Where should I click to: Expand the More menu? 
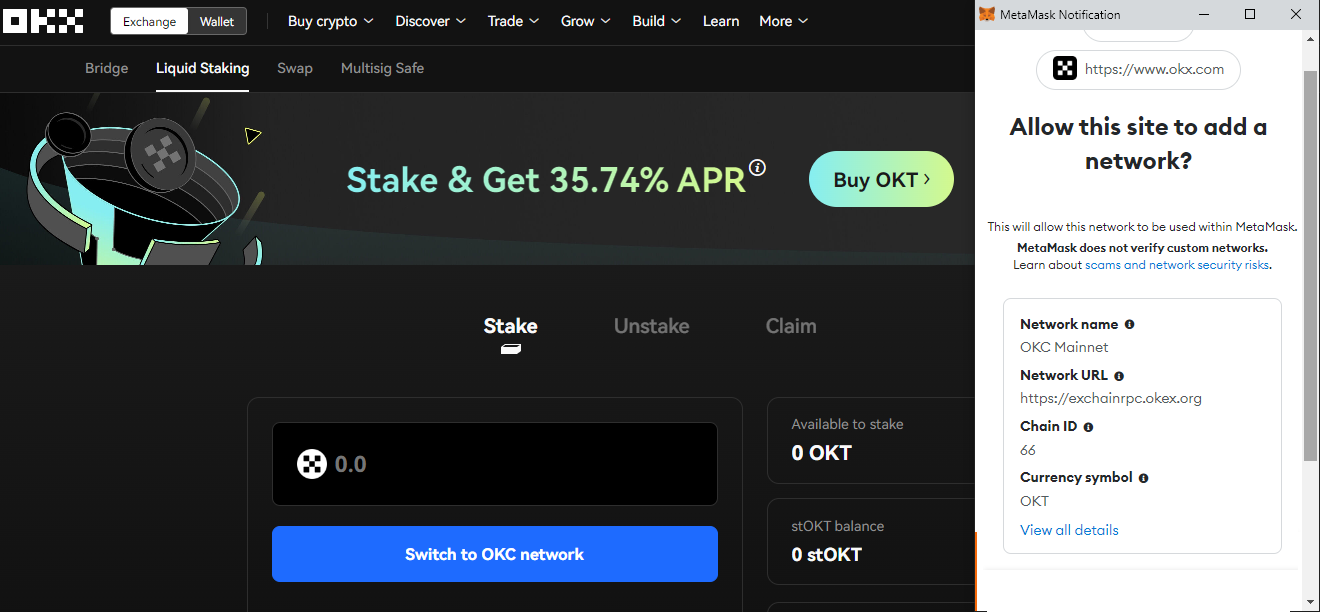click(783, 21)
